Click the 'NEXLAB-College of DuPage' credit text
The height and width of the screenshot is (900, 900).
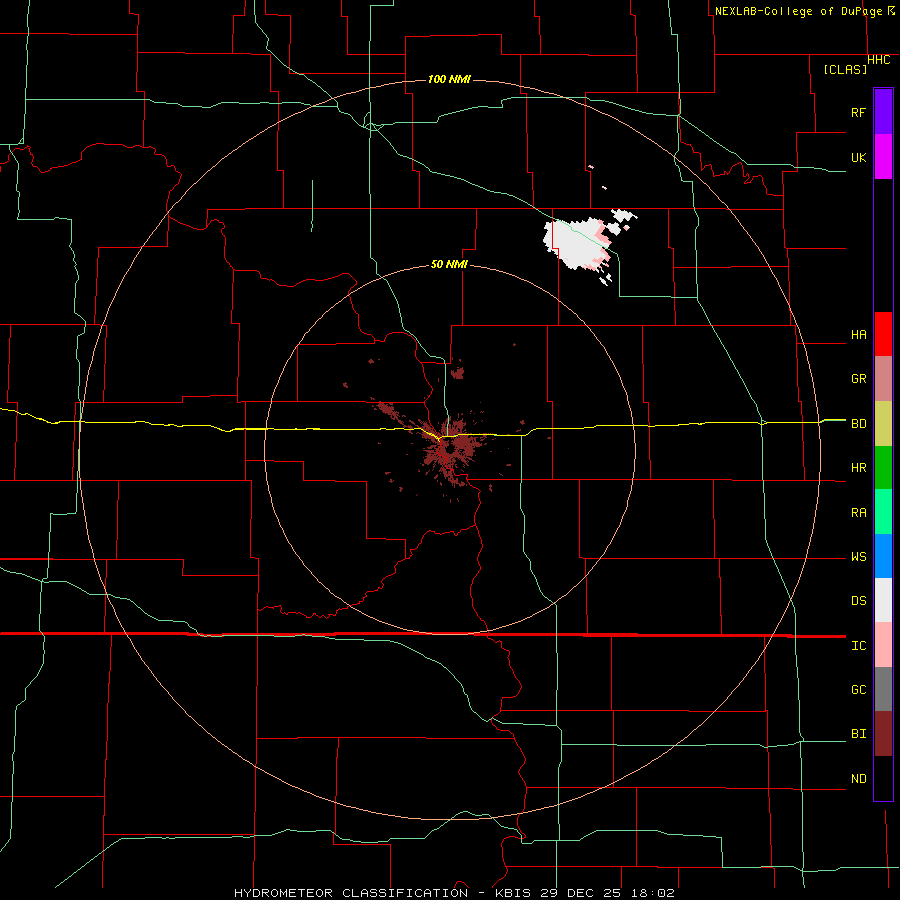(x=800, y=11)
